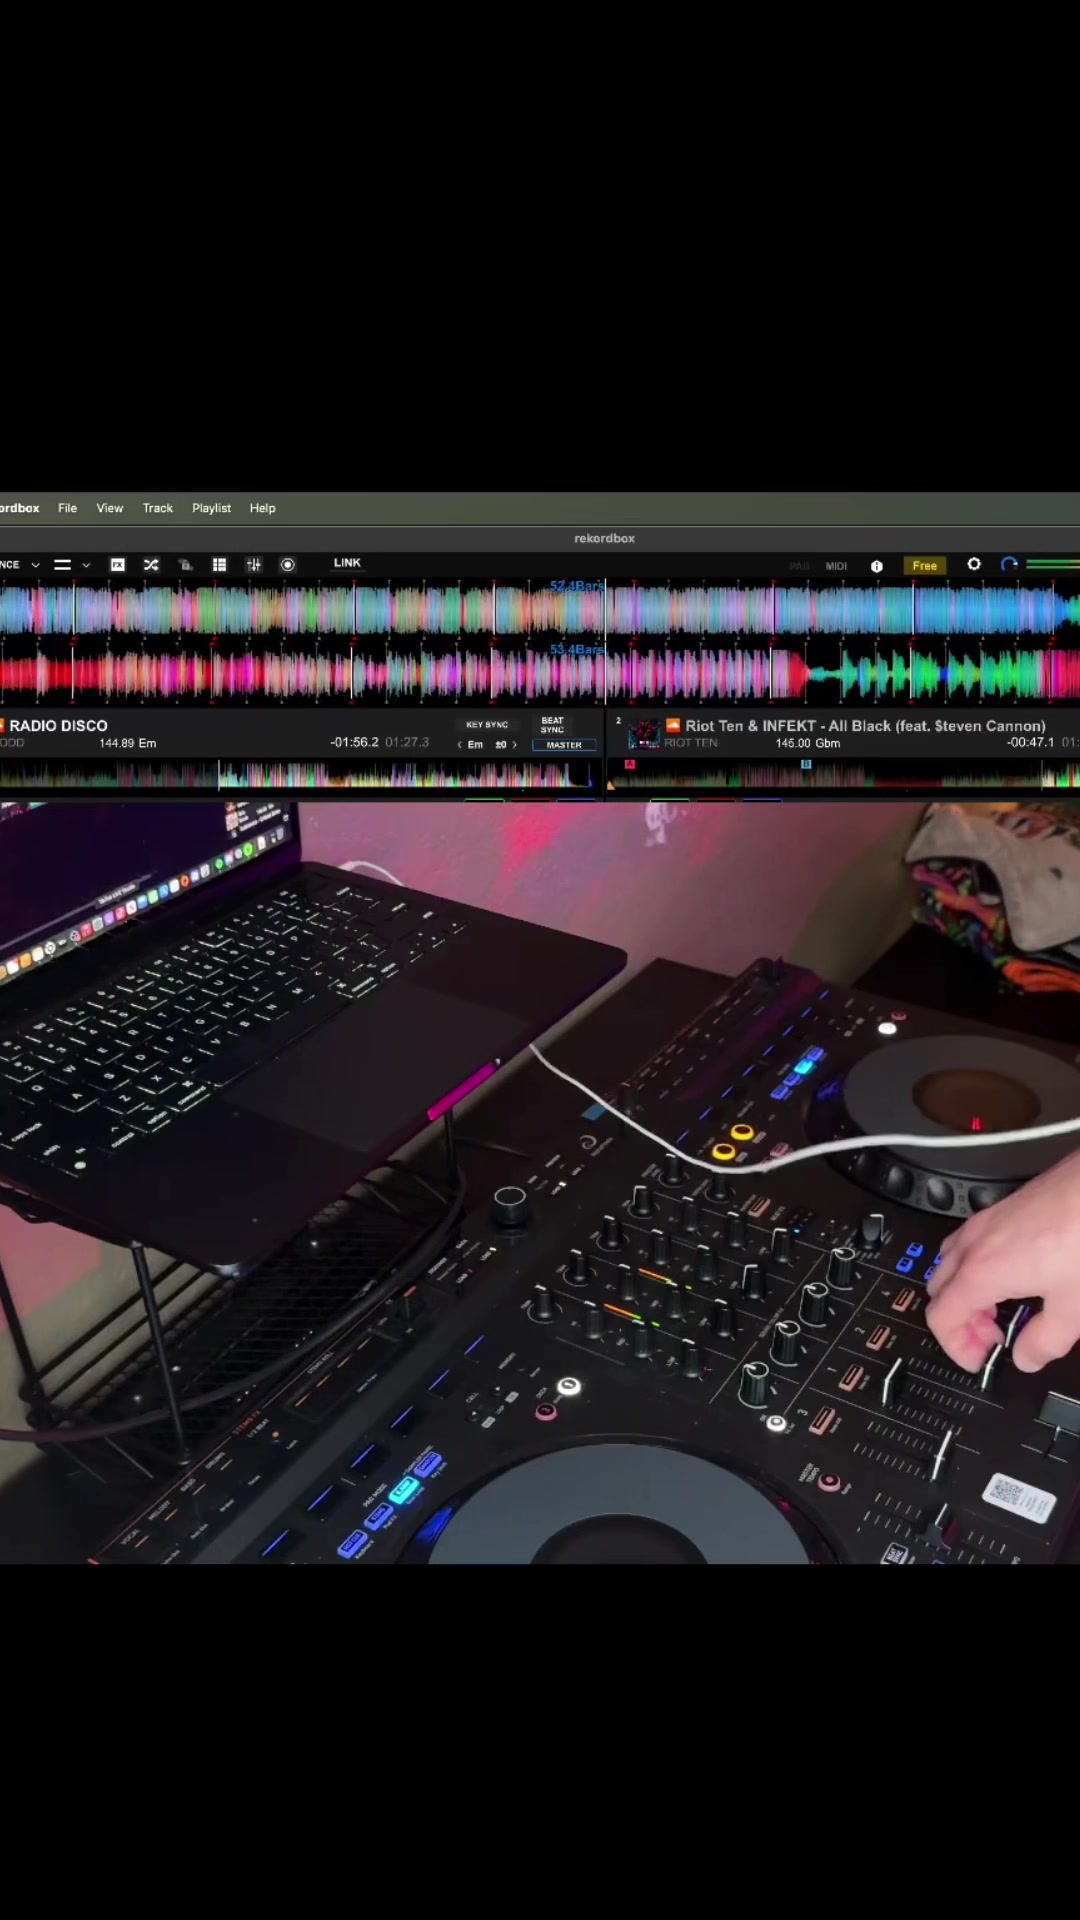
Task: Expand the deck layout dropdown arrow
Action: click(x=86, y=565)
